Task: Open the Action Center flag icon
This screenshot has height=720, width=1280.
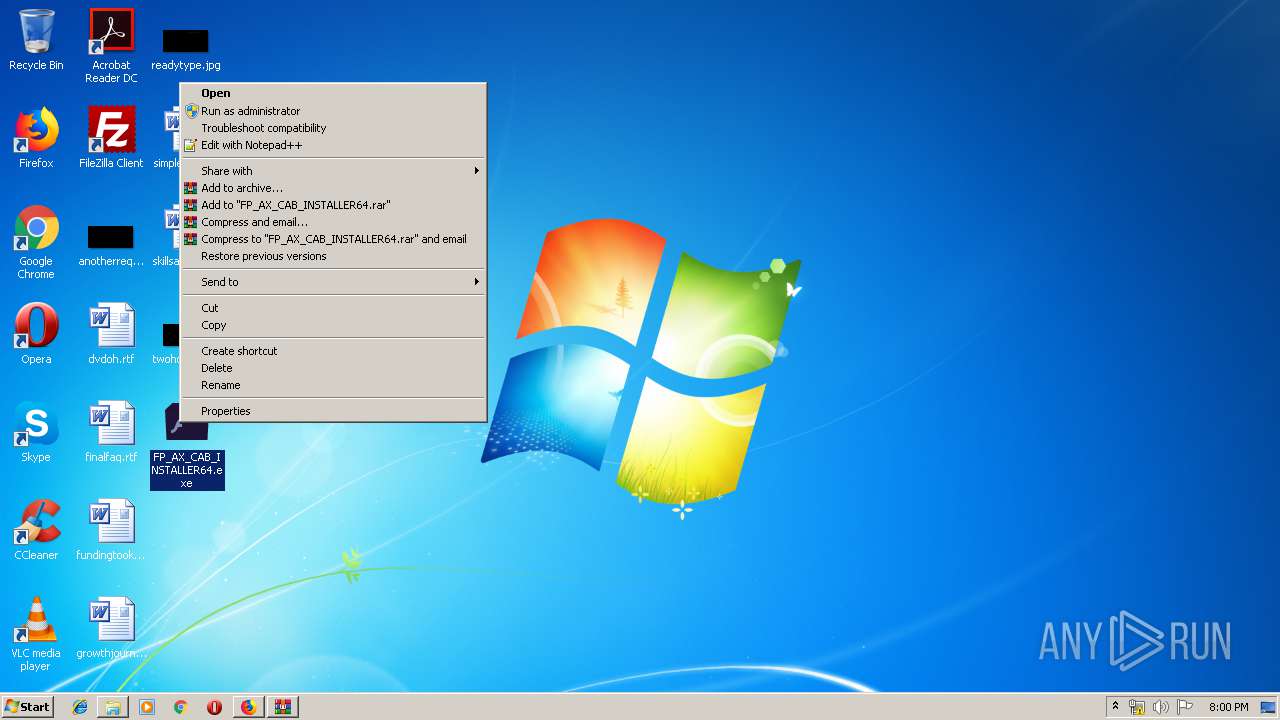Action: coord(1185,707)
